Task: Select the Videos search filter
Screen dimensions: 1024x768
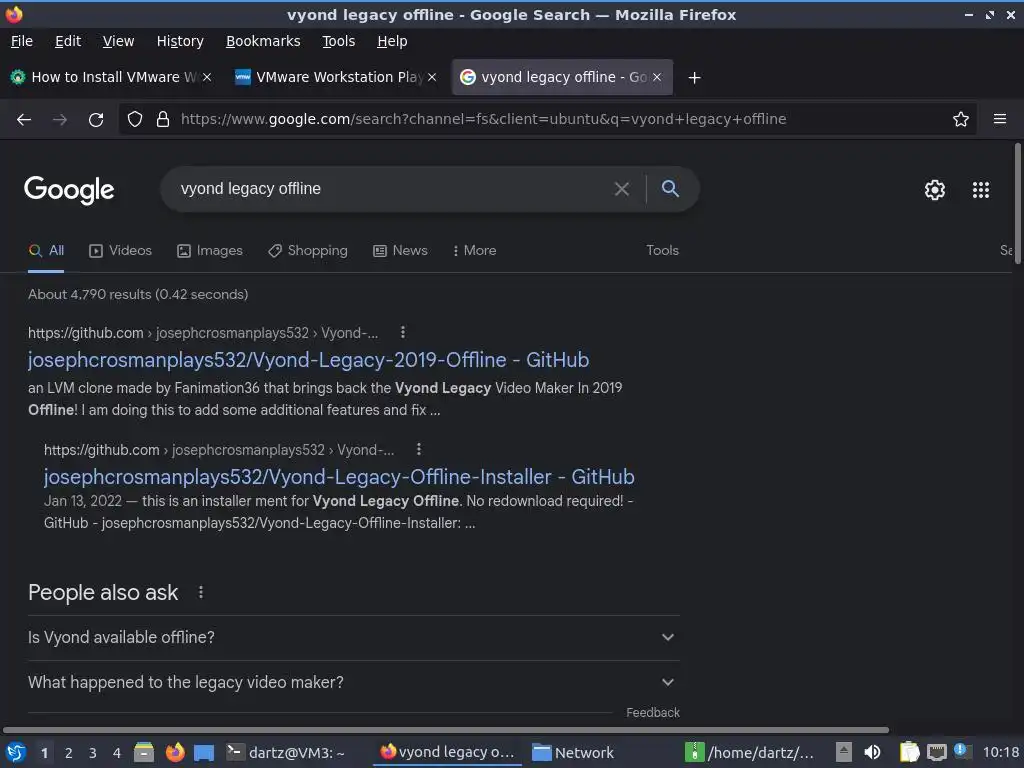Action: 121,251
